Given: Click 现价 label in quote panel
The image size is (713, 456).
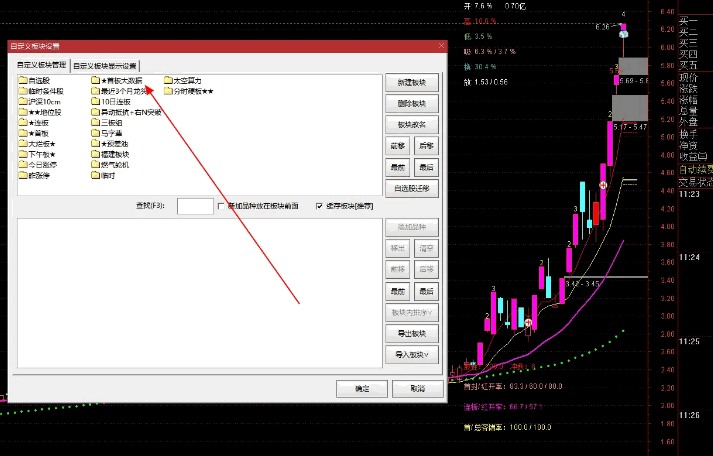Looking at the screenshot, I should [688, 78].
